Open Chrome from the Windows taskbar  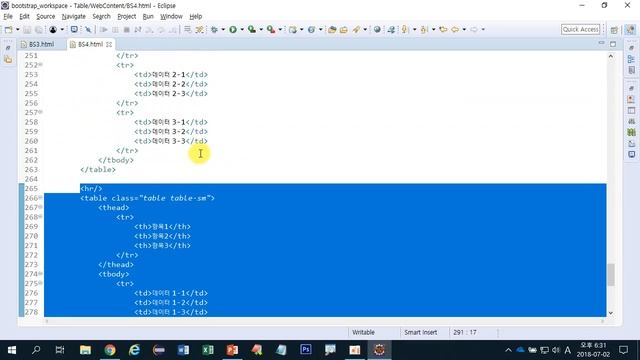click(x=110, y=350)
